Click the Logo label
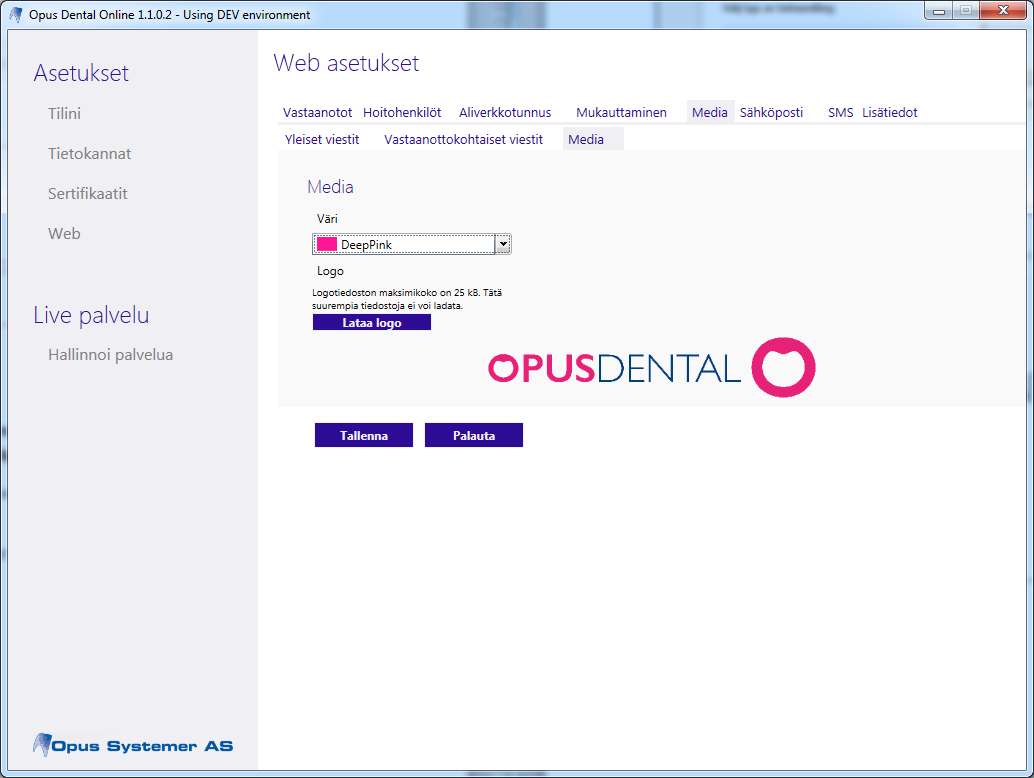 pyautogui.click(x=330, y=271)
